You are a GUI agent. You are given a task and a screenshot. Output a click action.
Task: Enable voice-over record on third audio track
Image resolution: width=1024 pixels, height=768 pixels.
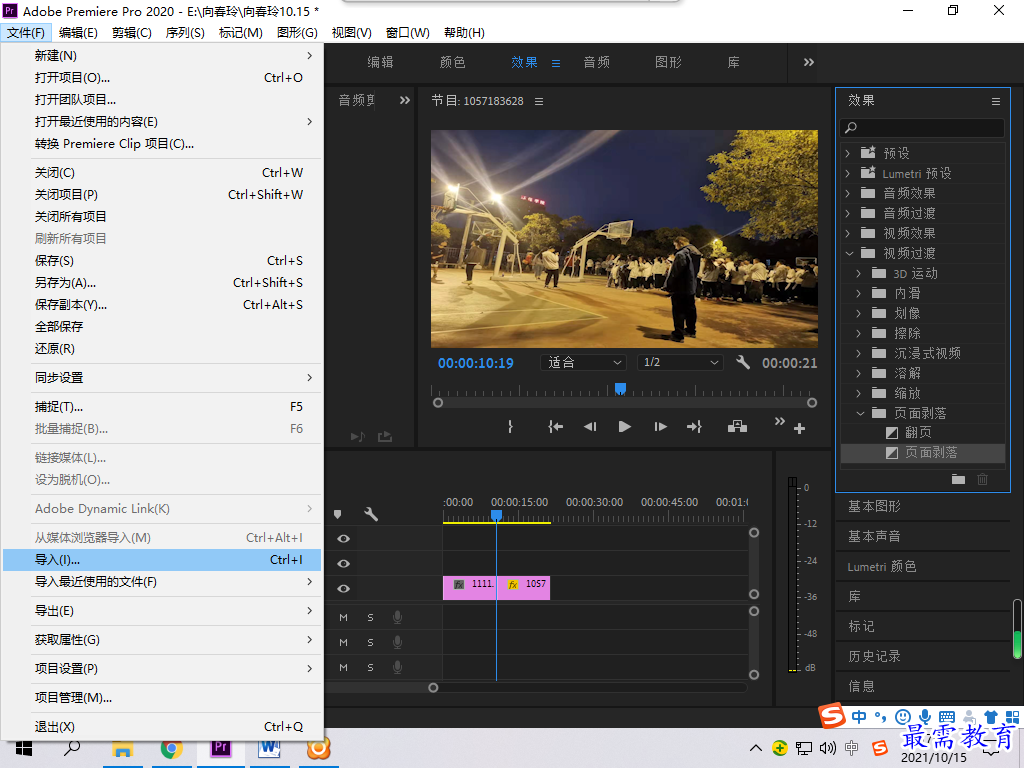(397, 667)
